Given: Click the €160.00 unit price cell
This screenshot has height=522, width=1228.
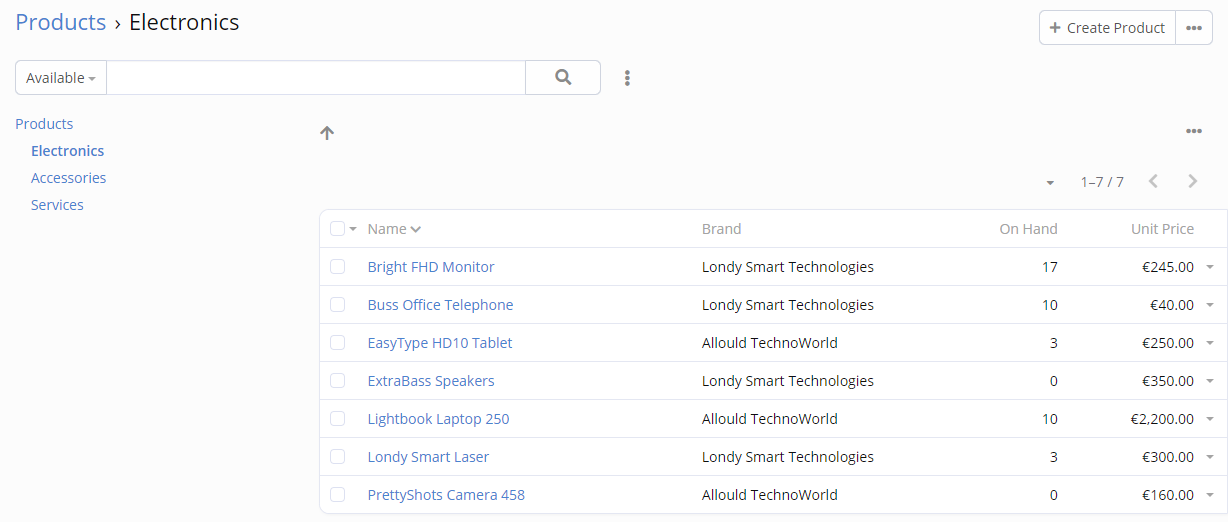Looking at the screenshot, I should tap(1168, 495).
